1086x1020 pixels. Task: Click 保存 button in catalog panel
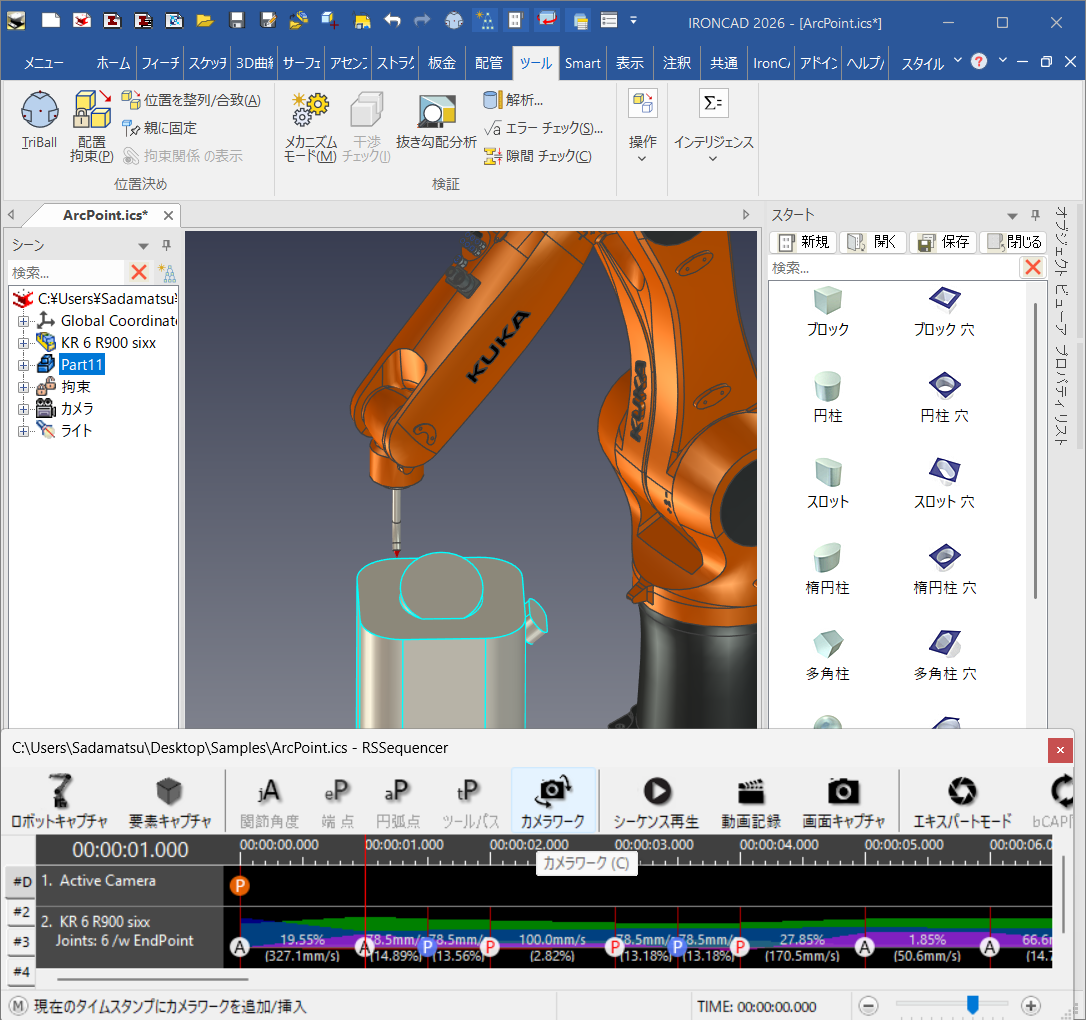tap(943, 242)
